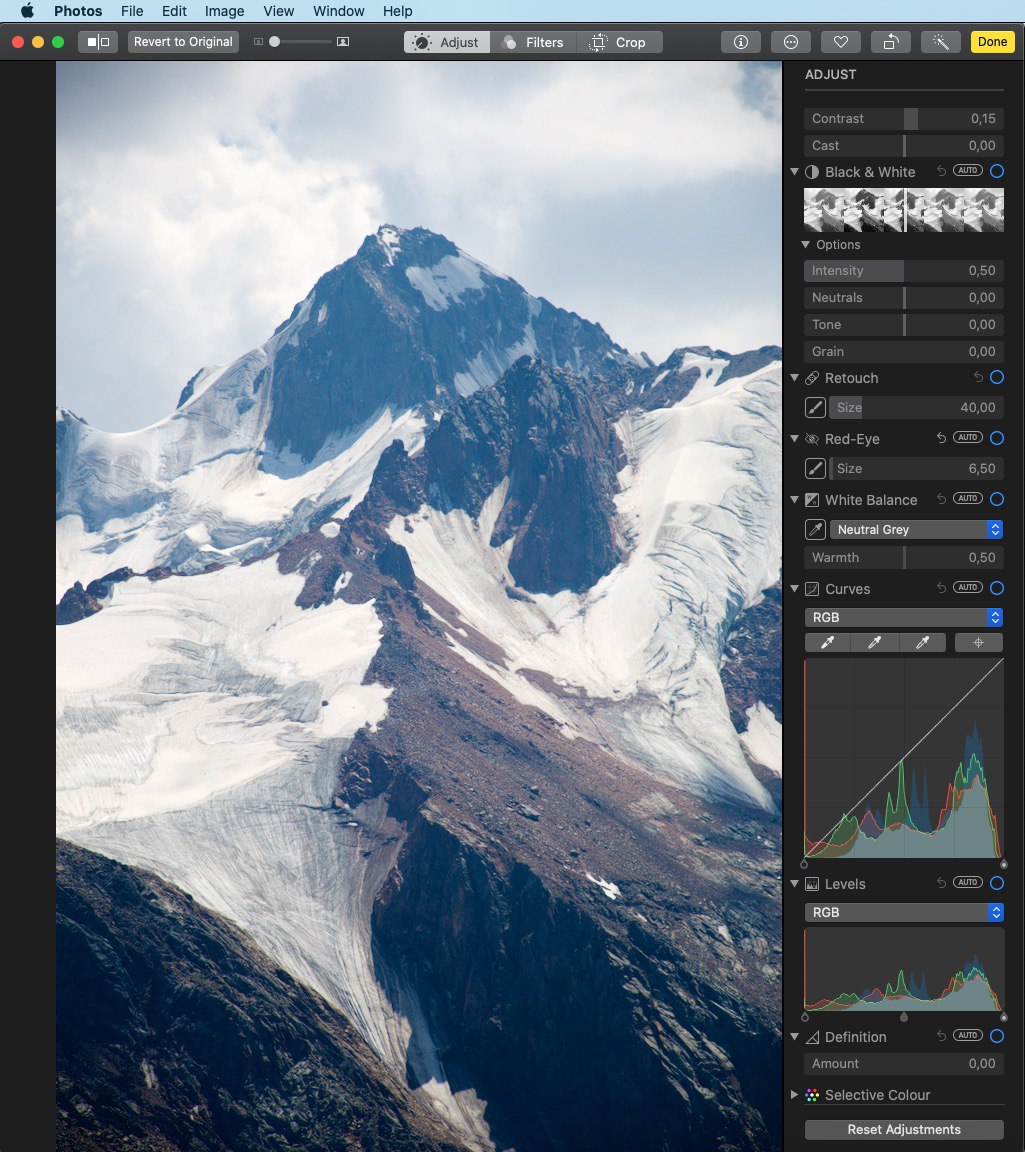
Task: Select the Adjust tab
Action: [447, 42]
